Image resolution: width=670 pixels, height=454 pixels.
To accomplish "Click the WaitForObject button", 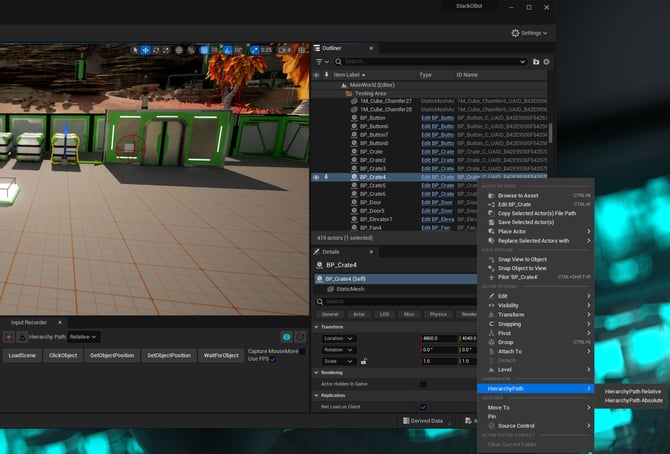I will pyautogui.click(x=219, y=355).
